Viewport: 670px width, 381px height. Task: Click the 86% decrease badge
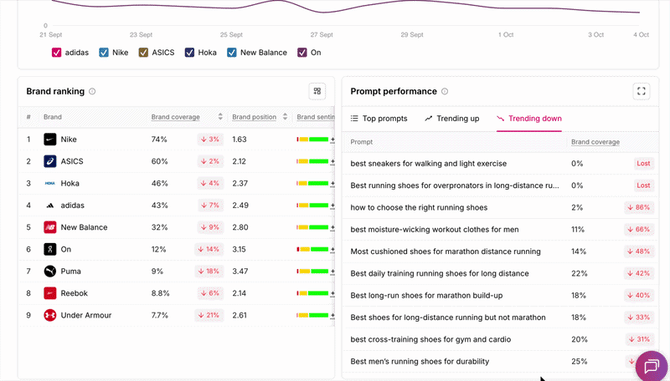click(x=638, y=208)
